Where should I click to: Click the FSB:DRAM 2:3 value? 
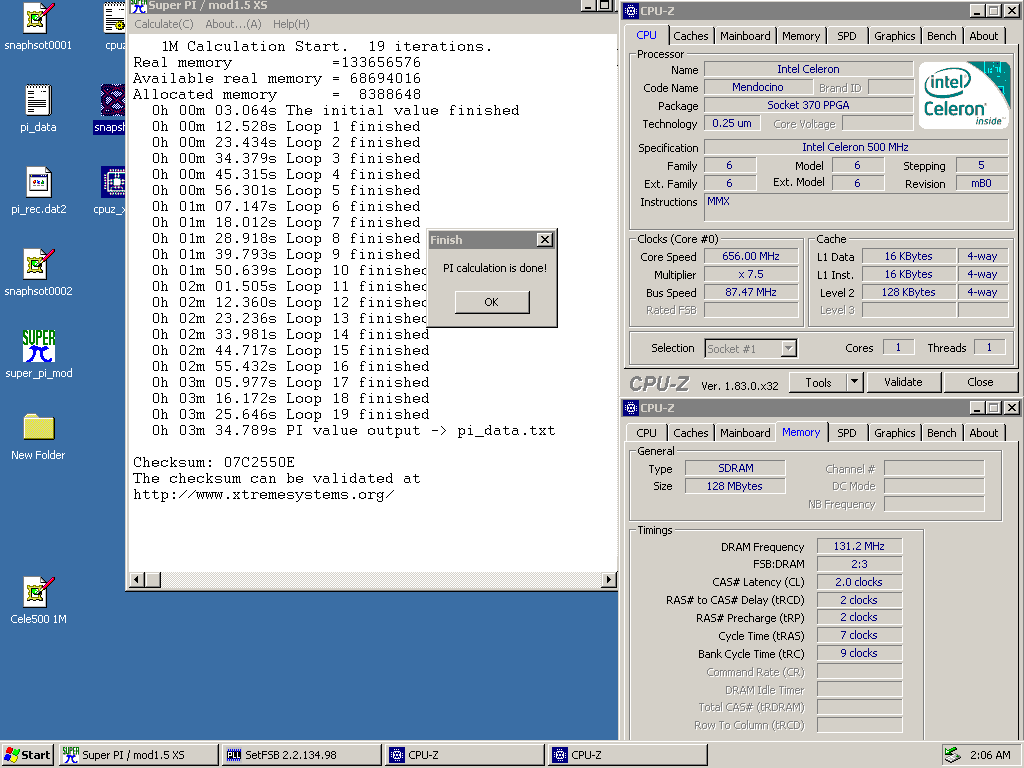click(x=859, y=564)
